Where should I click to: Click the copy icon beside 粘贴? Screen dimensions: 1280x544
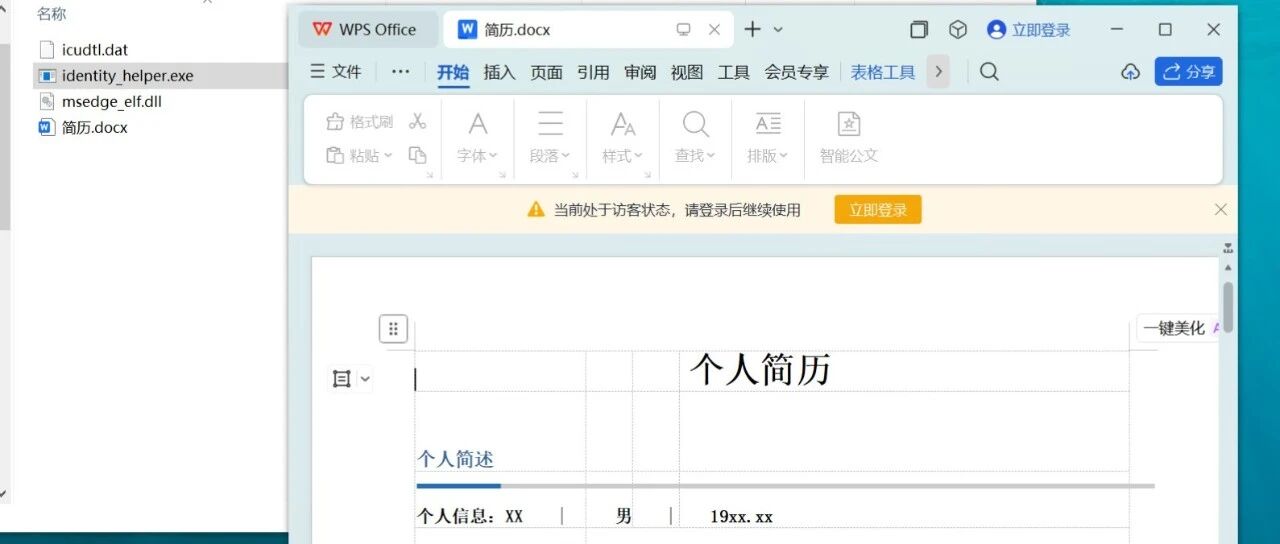tap(418, 155)
